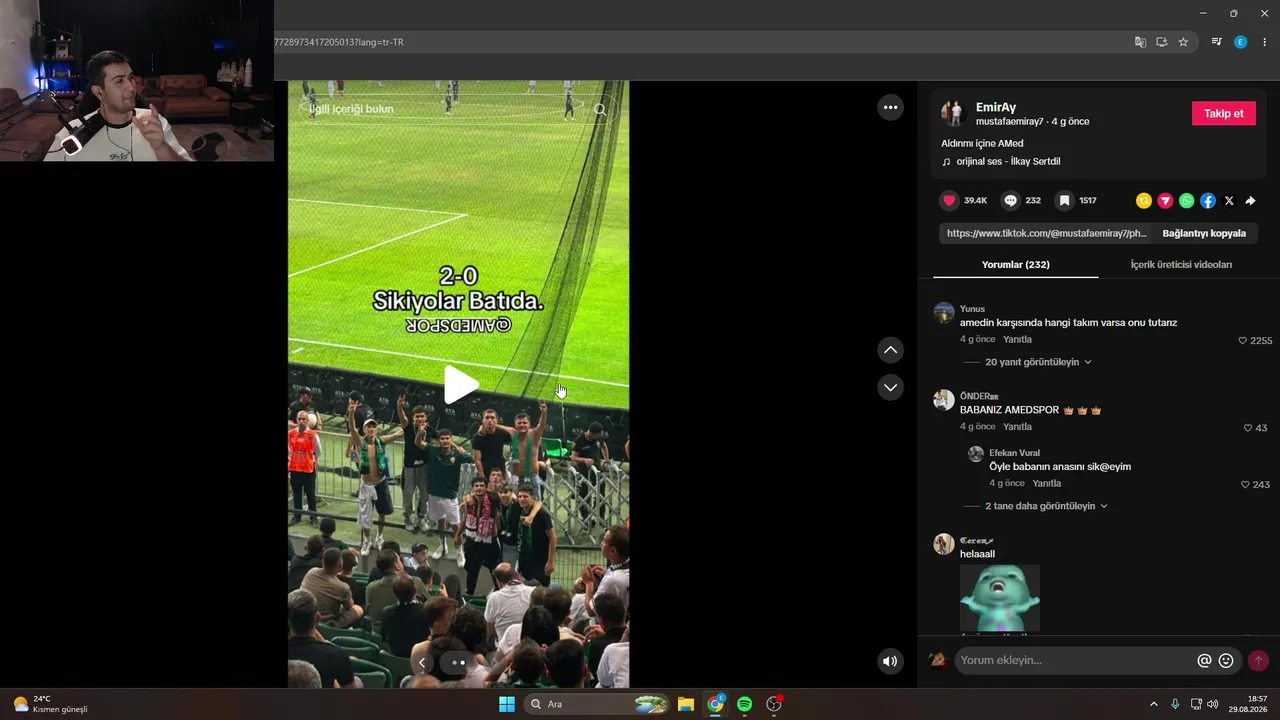The width and height of the screenshot is (1280, 720).
Task: Open Chrome media controls icon
Action: tap(1216, 42)
